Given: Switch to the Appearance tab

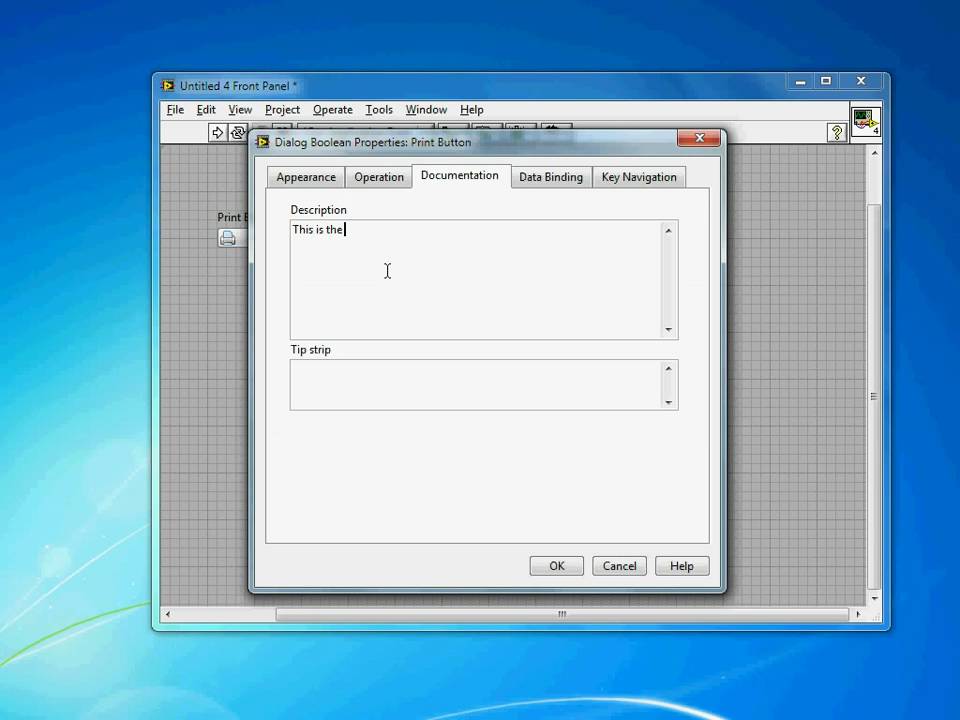Looking at the screenshot, I should click(x=306, y=177).
